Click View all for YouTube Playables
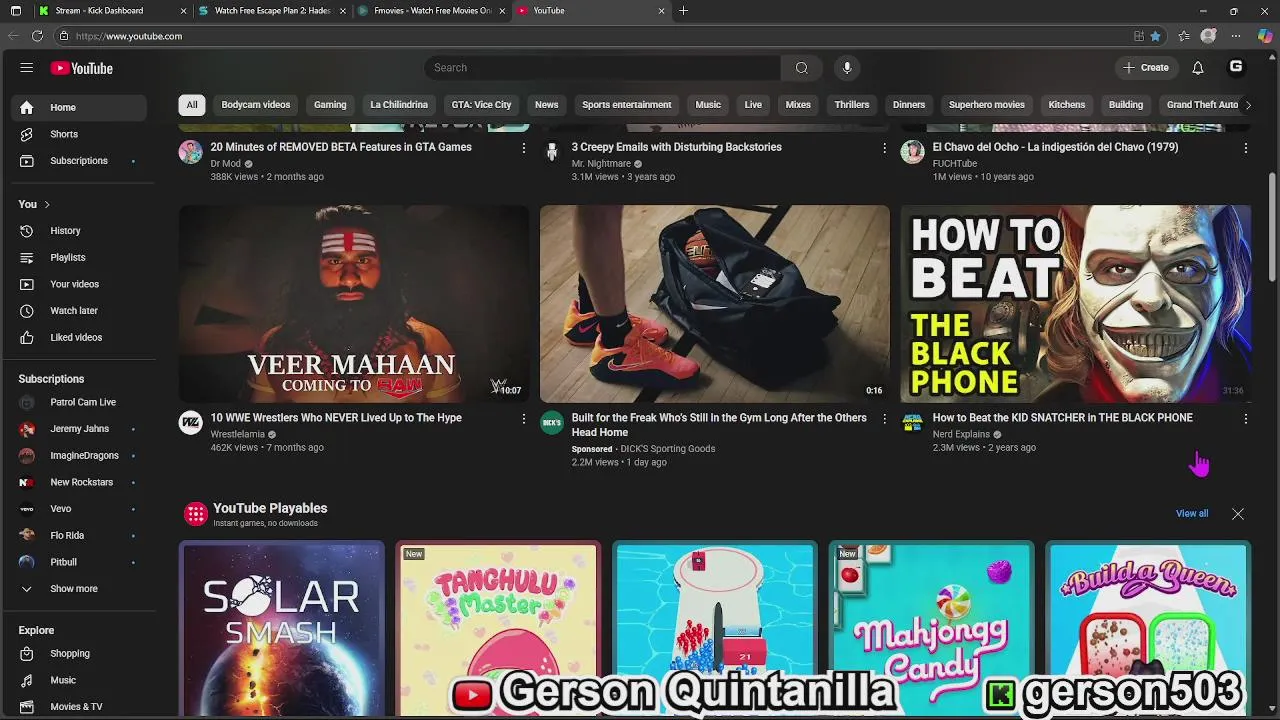Viewport: 1280px width, 720px height. [x=1192, y=514]
